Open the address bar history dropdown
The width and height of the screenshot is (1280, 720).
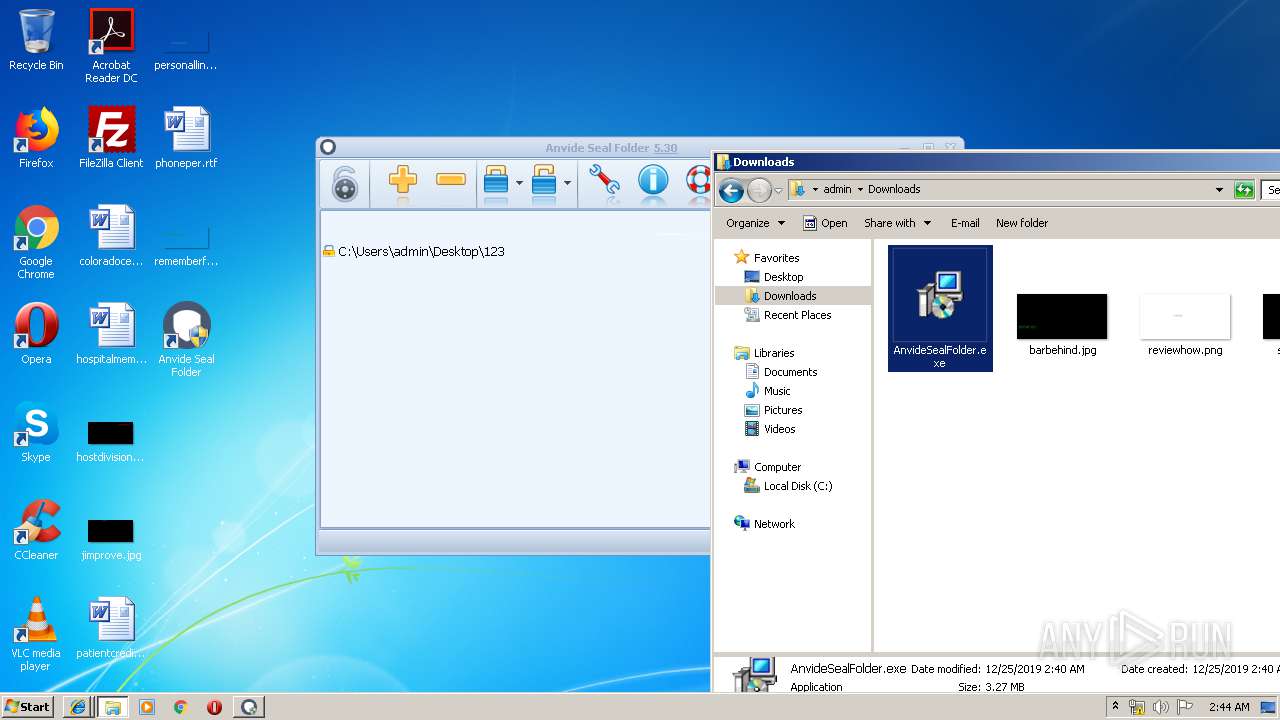(x=1219, y=190)
